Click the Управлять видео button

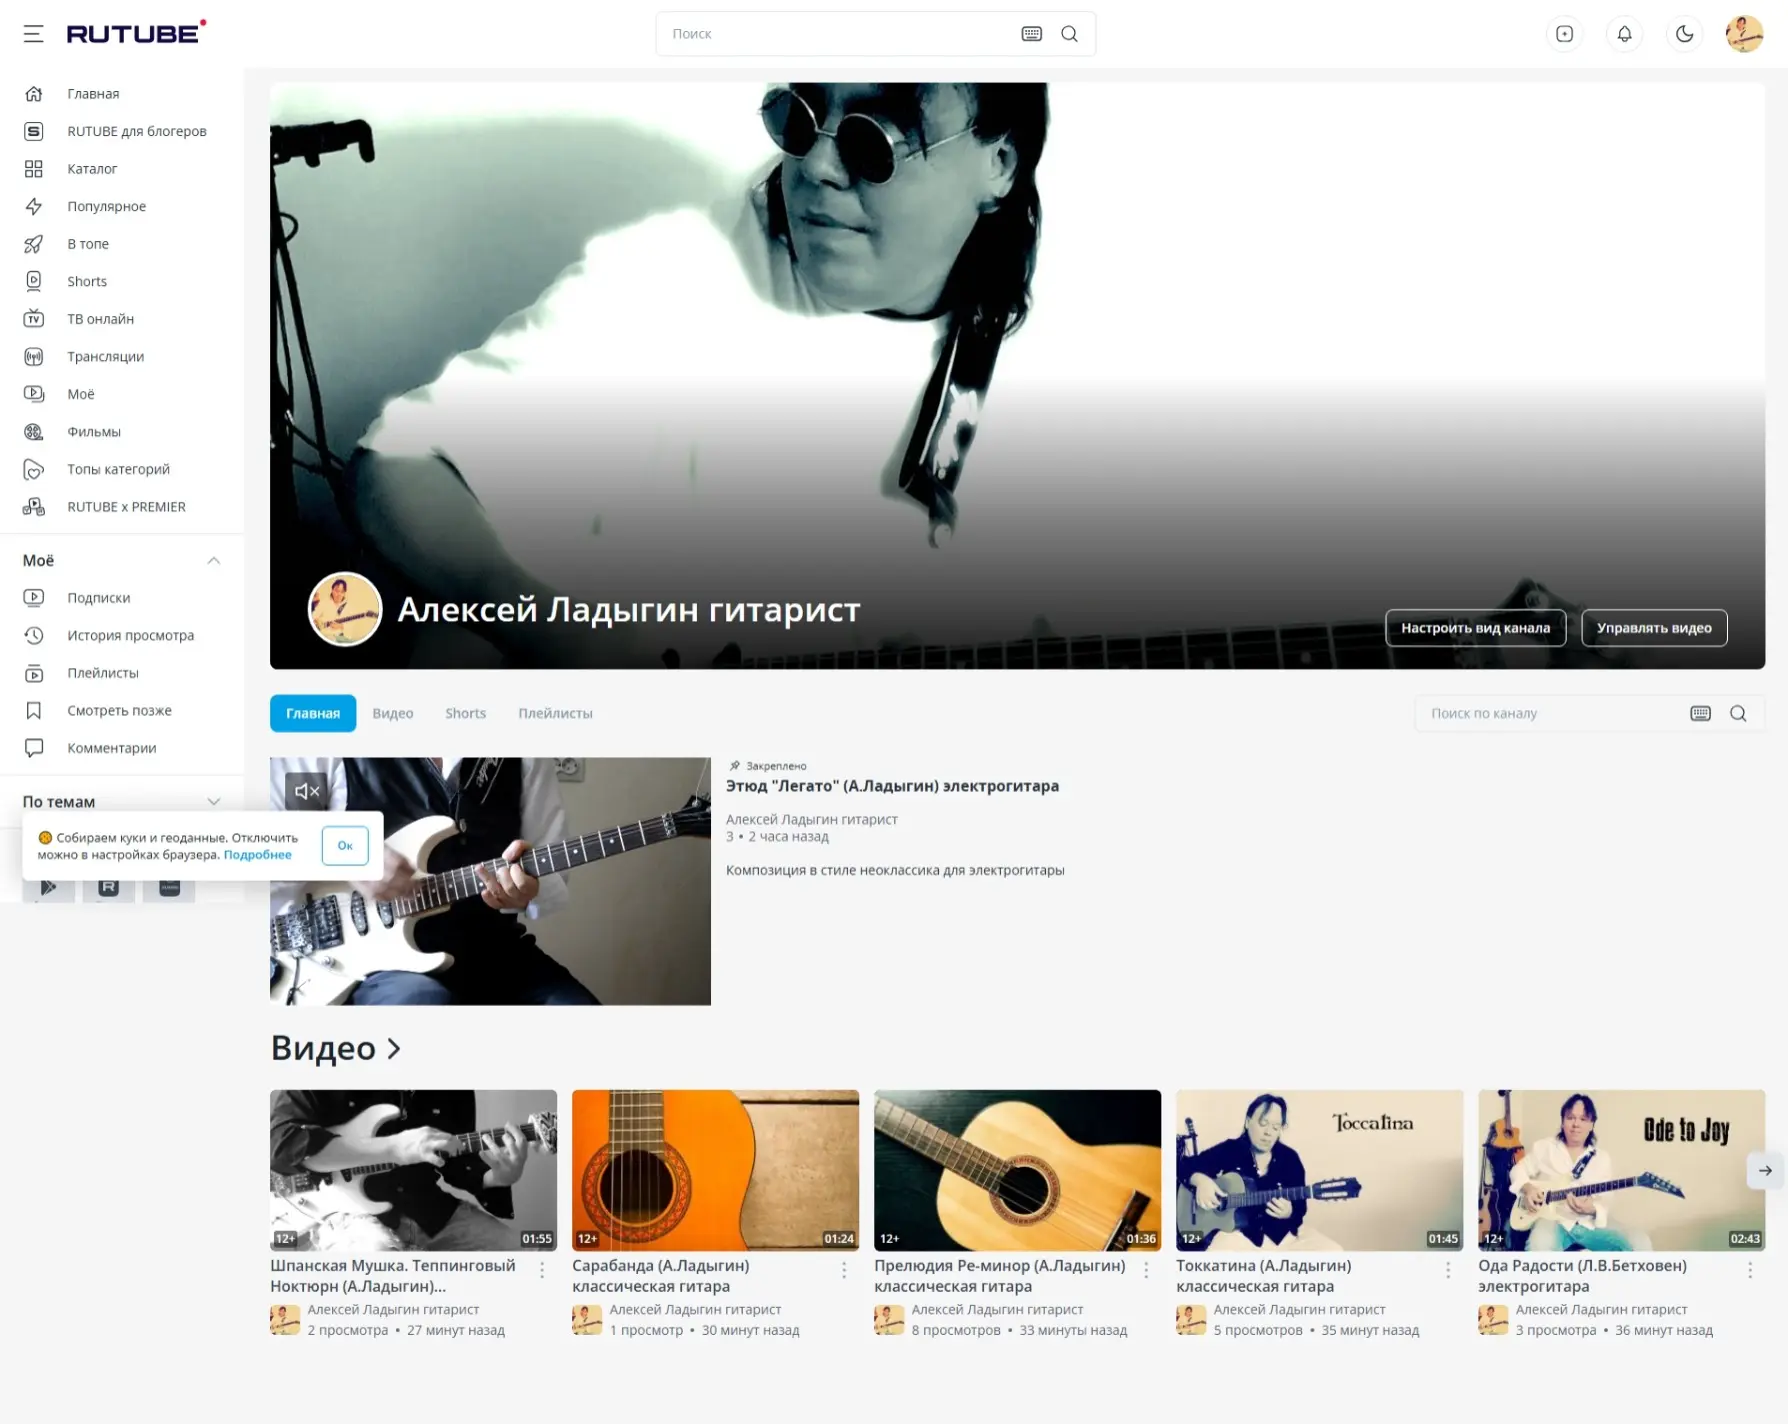[1653, 628]
